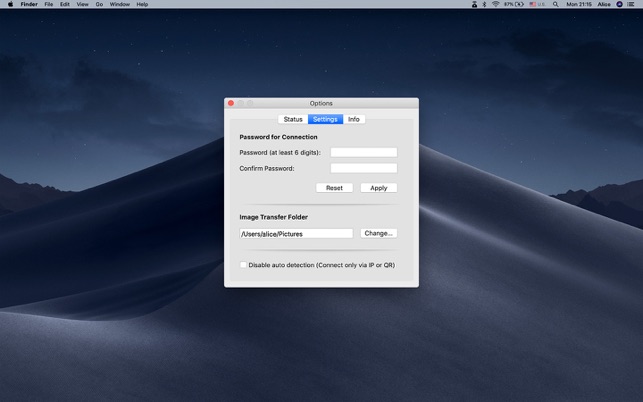Click the app's menu bar status icon

click(x=474, y=4)
